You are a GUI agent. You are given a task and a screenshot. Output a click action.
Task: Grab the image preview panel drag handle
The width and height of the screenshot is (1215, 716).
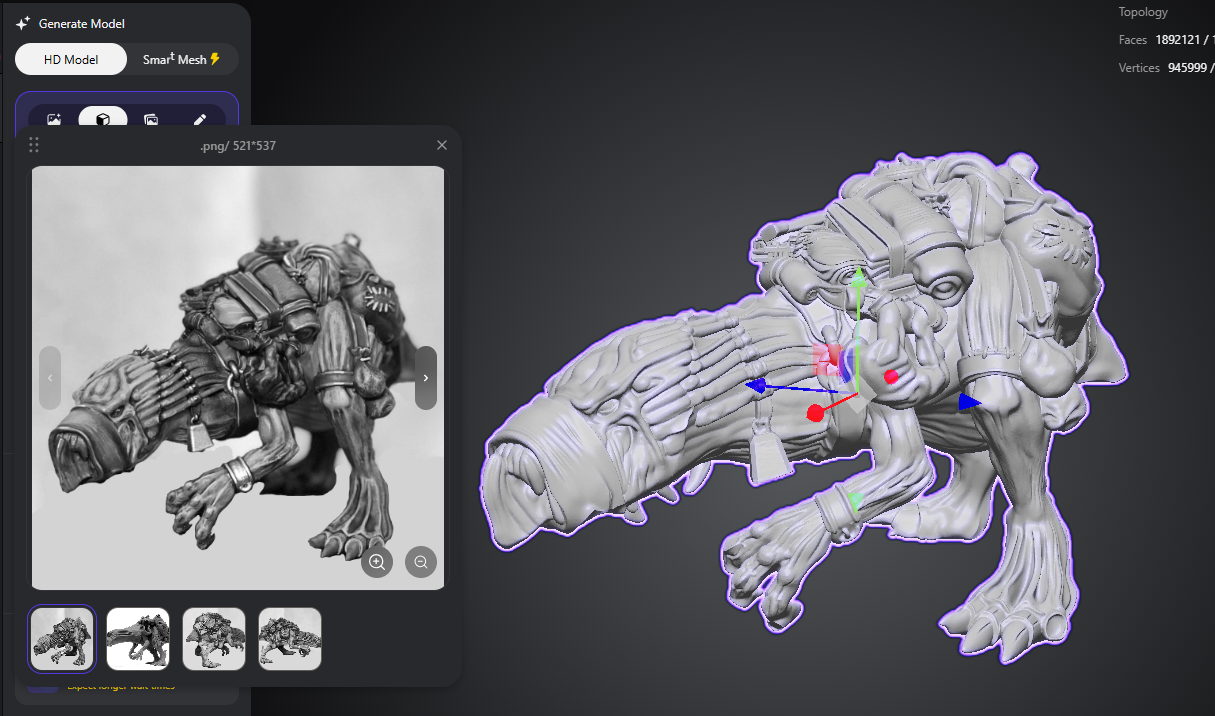(34, 145)
